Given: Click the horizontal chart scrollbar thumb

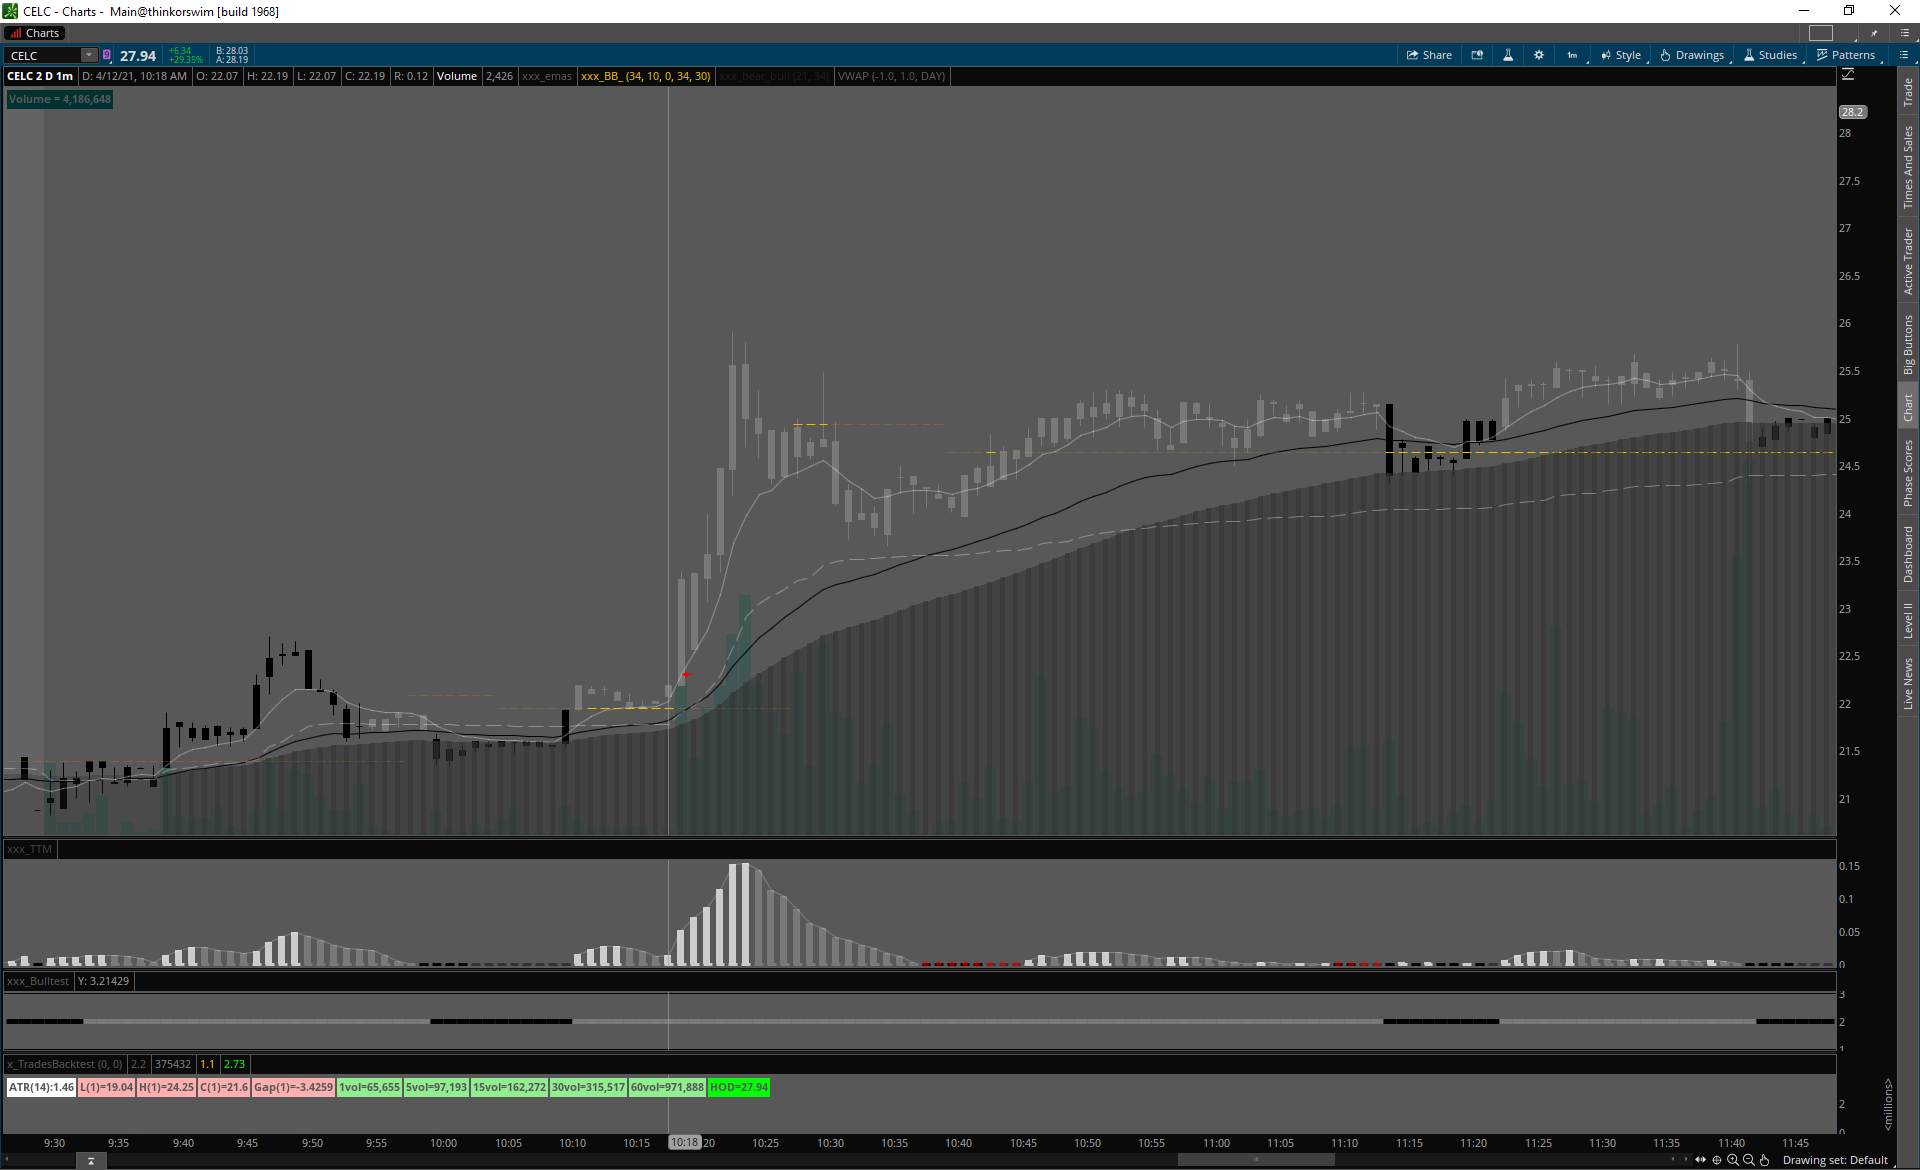Looking at the screenshot, I should pyautogui.click(x=1256, y=1160).
